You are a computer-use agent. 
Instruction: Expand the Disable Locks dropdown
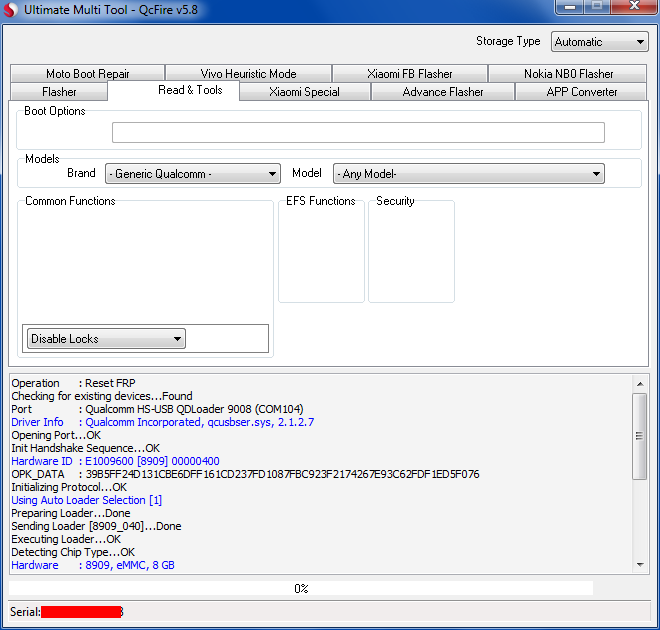[106, 339]
